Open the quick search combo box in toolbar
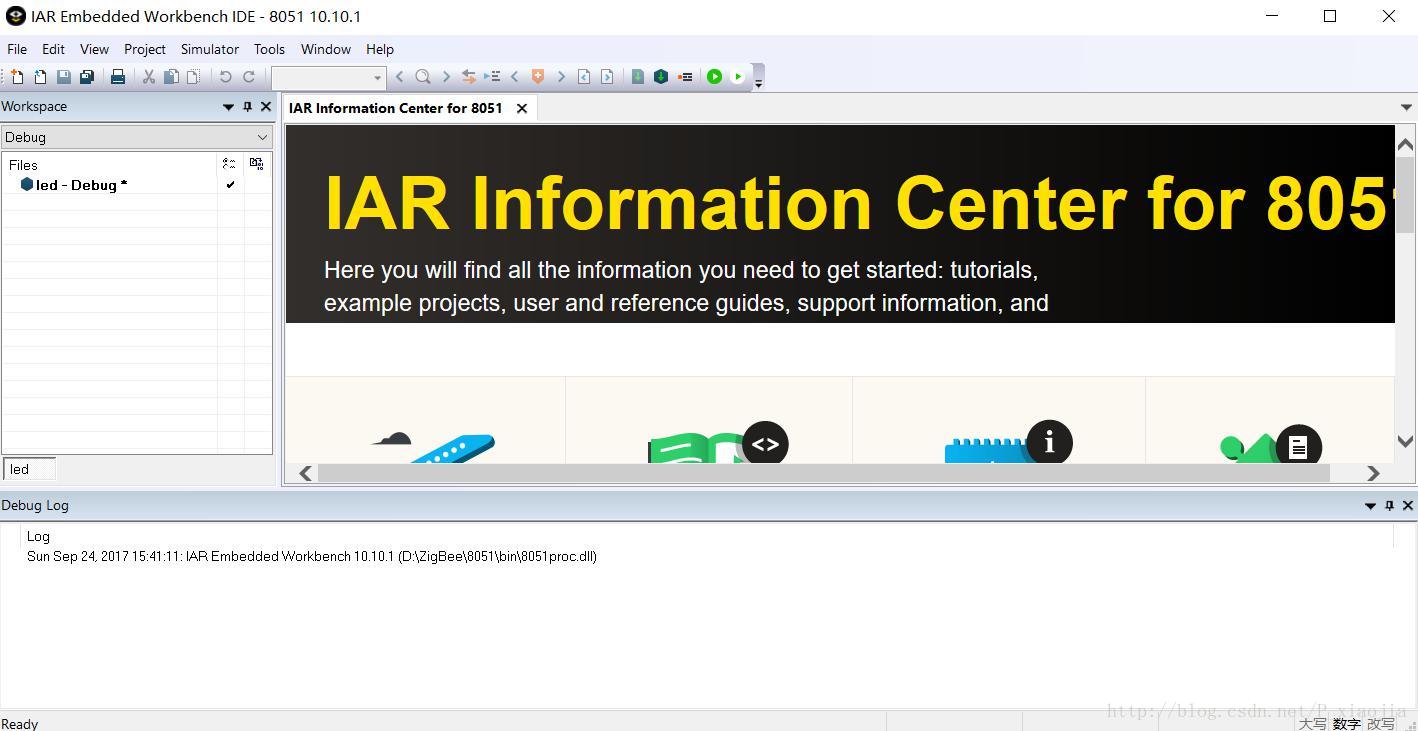The image size is (1418, 731). click(x=329, y=77)
